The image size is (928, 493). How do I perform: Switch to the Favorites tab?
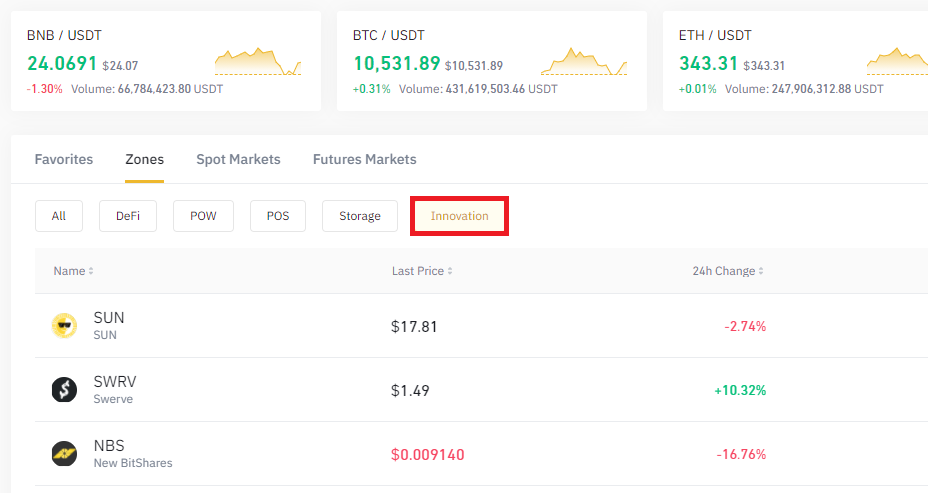[x=64, y=159]
